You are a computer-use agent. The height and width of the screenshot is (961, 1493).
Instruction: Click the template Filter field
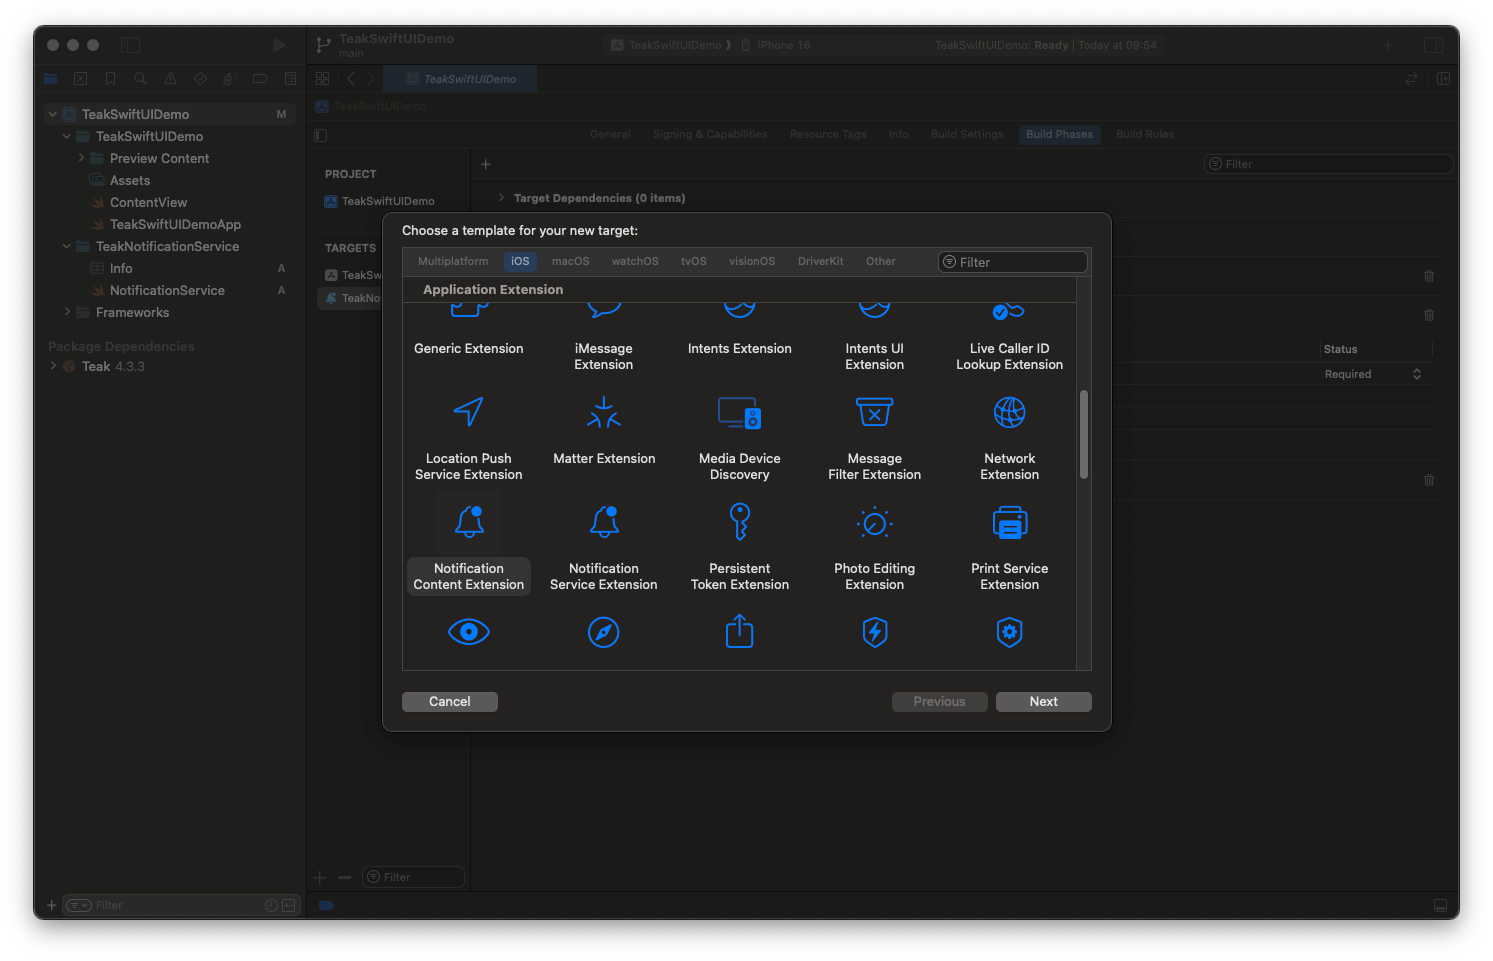(x=1013, y=262)
